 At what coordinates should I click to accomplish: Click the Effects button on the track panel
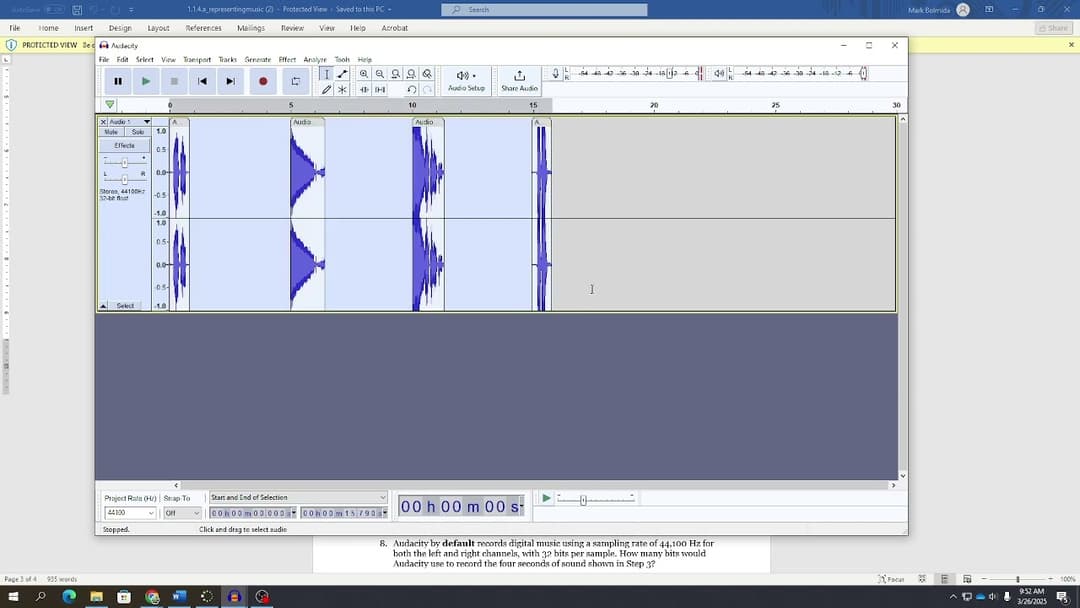(x=124, y=145)
